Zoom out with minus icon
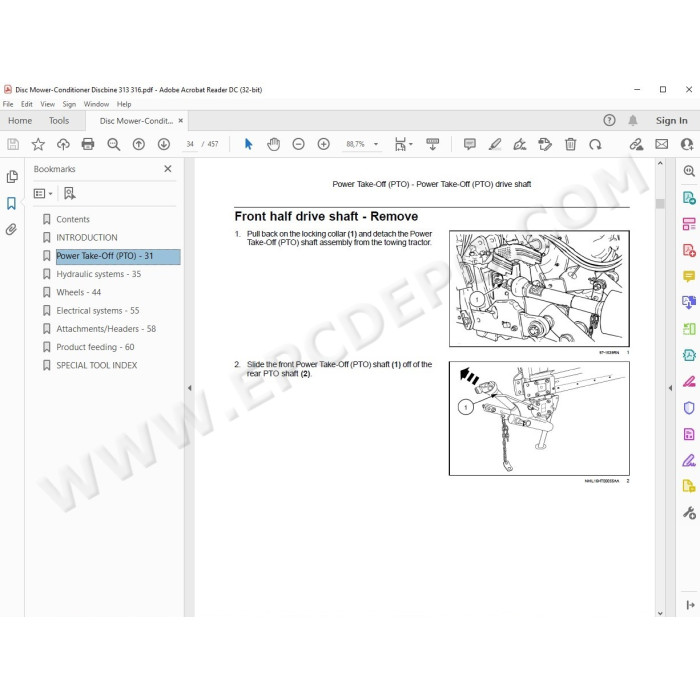The width and height of the screenshot is (700, 700). coord(298,144)
